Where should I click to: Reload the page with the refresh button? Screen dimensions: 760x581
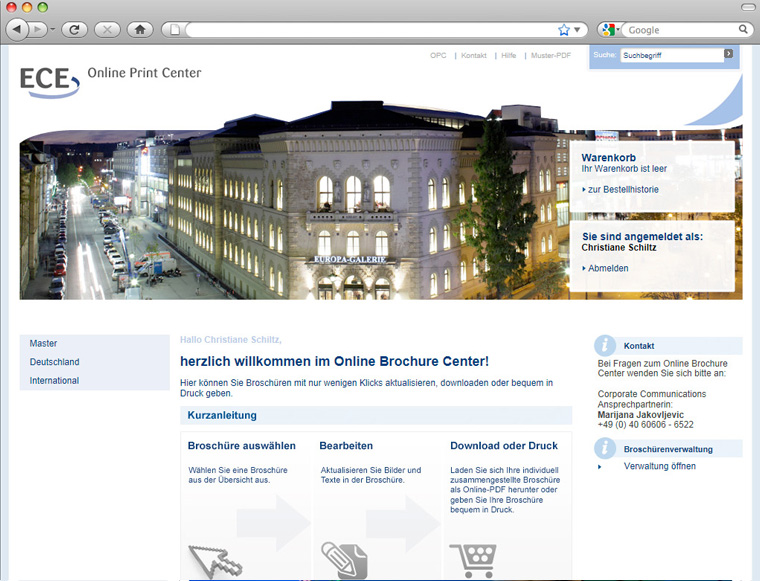[74, 30]
